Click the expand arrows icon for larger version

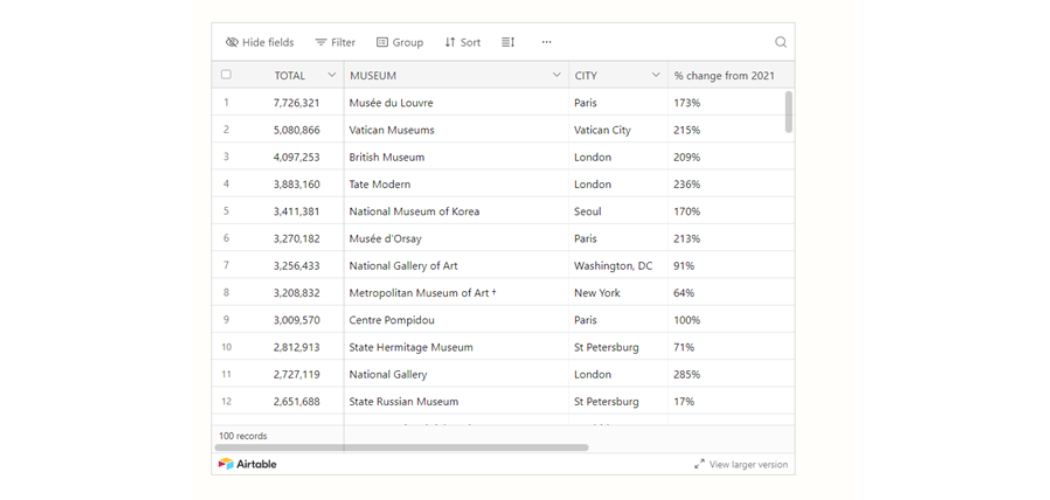point(699,464)
